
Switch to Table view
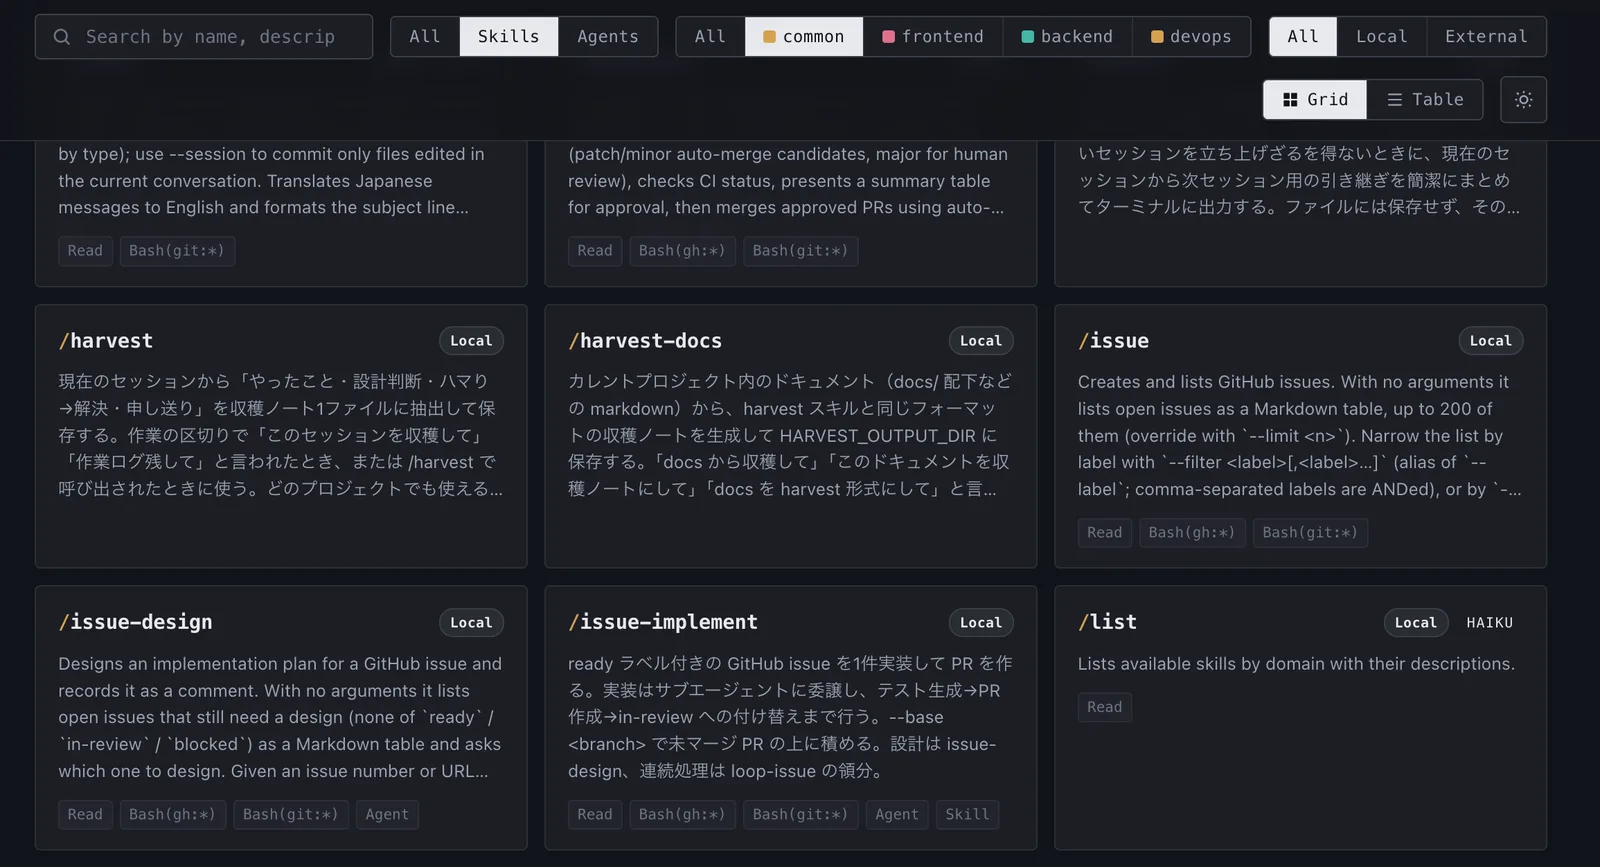click(1425, 100)
